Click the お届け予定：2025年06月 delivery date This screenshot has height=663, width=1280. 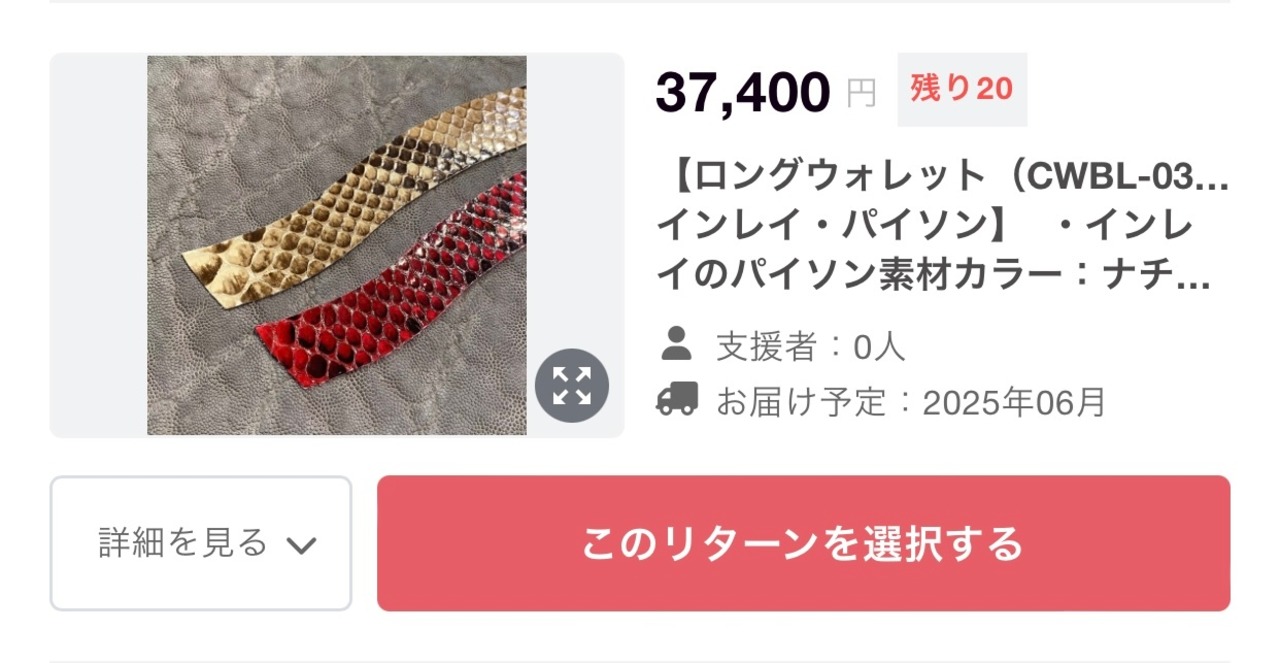911,402
